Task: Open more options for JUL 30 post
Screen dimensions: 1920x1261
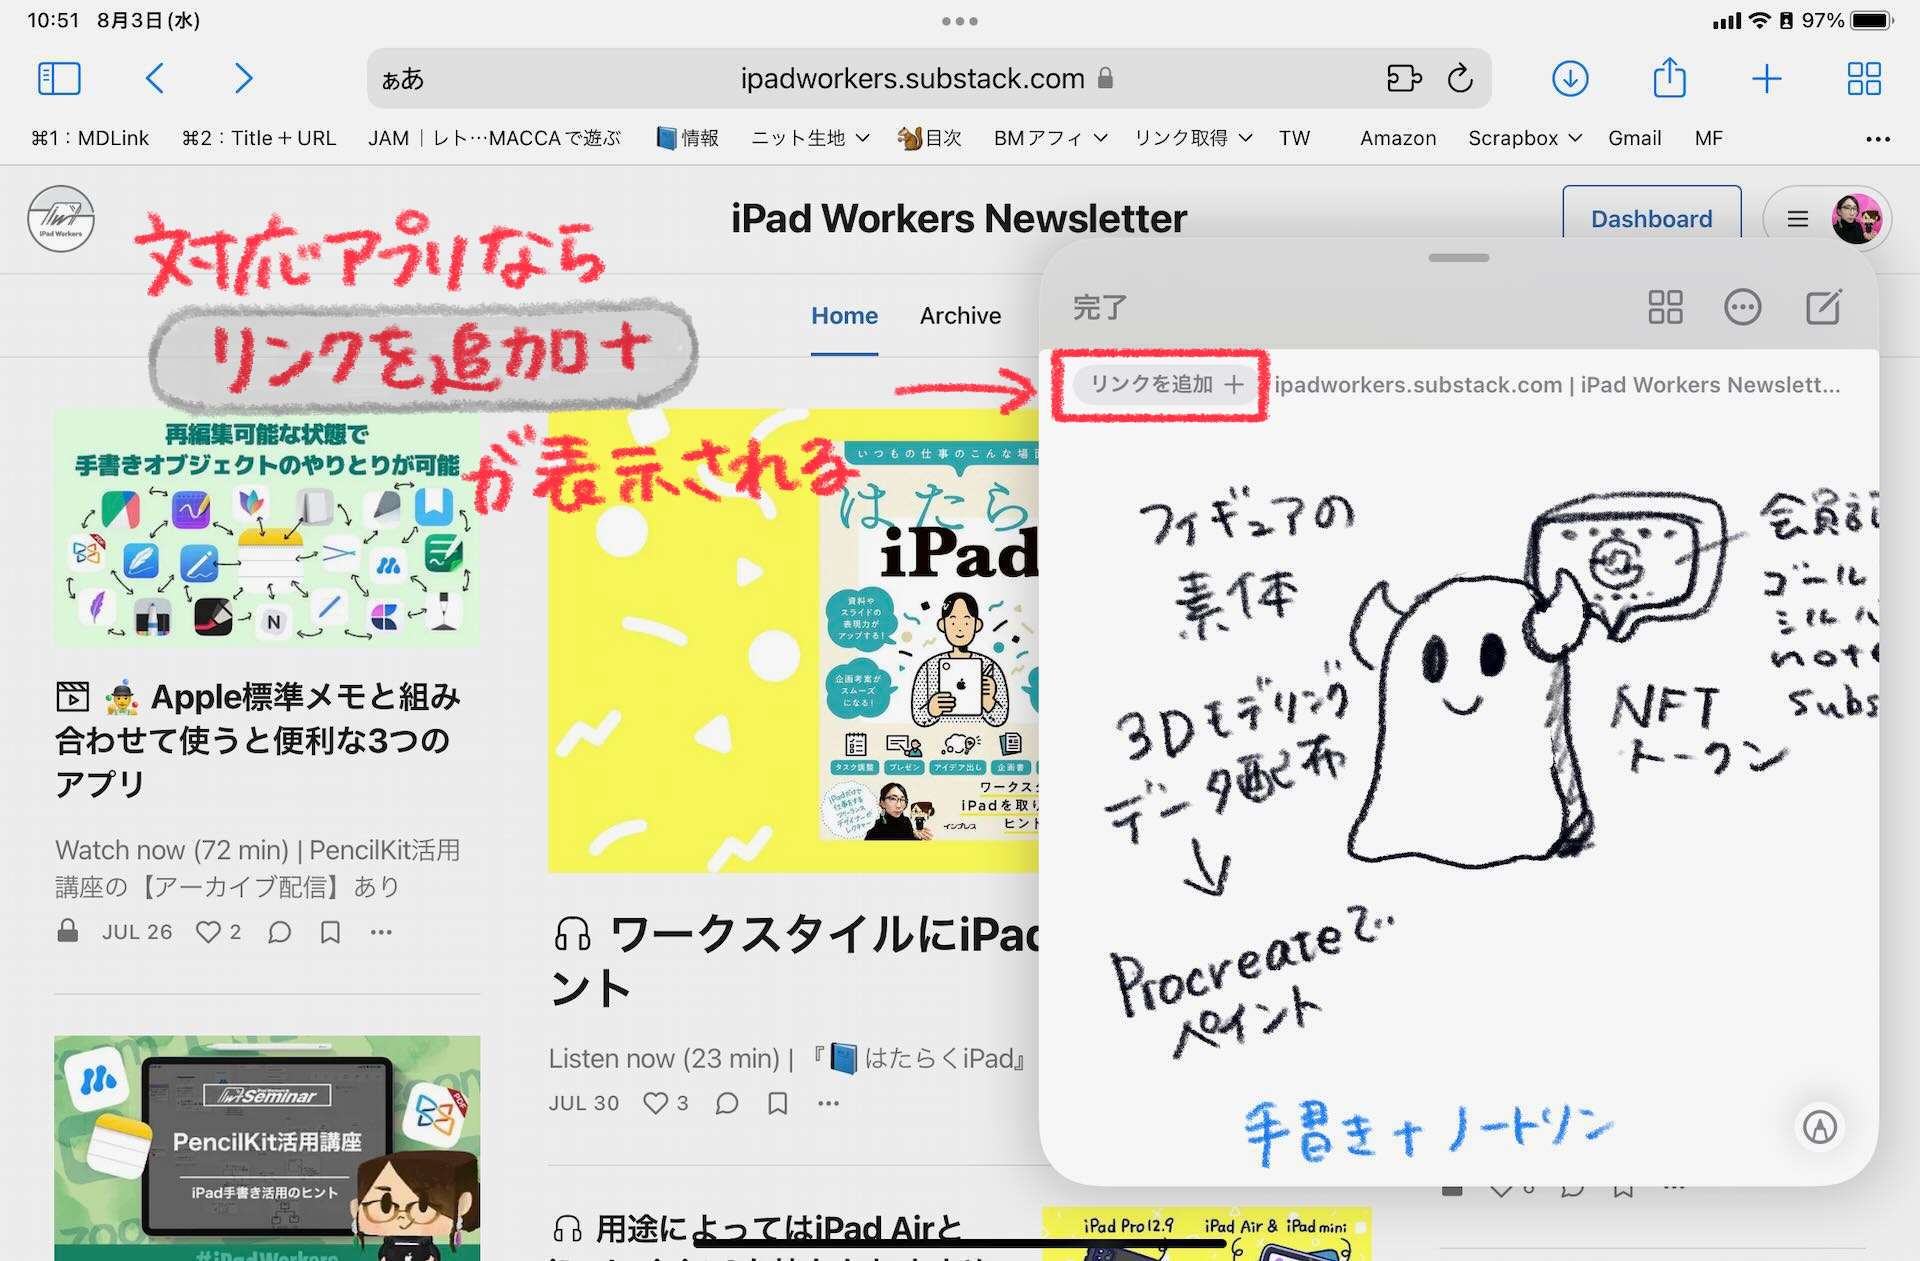Action: coord(828,1103)
